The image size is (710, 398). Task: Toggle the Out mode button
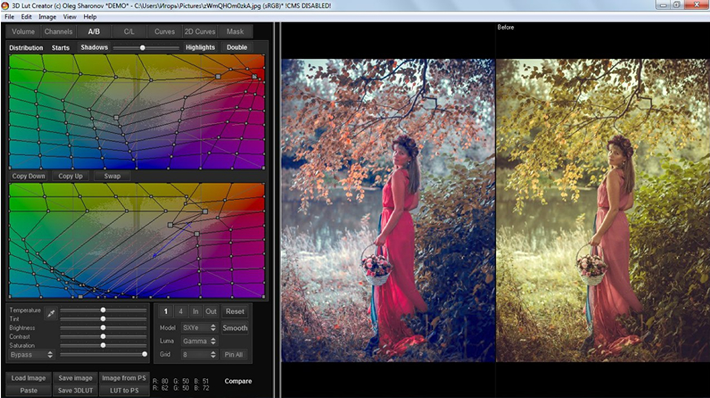coord(211,312)
